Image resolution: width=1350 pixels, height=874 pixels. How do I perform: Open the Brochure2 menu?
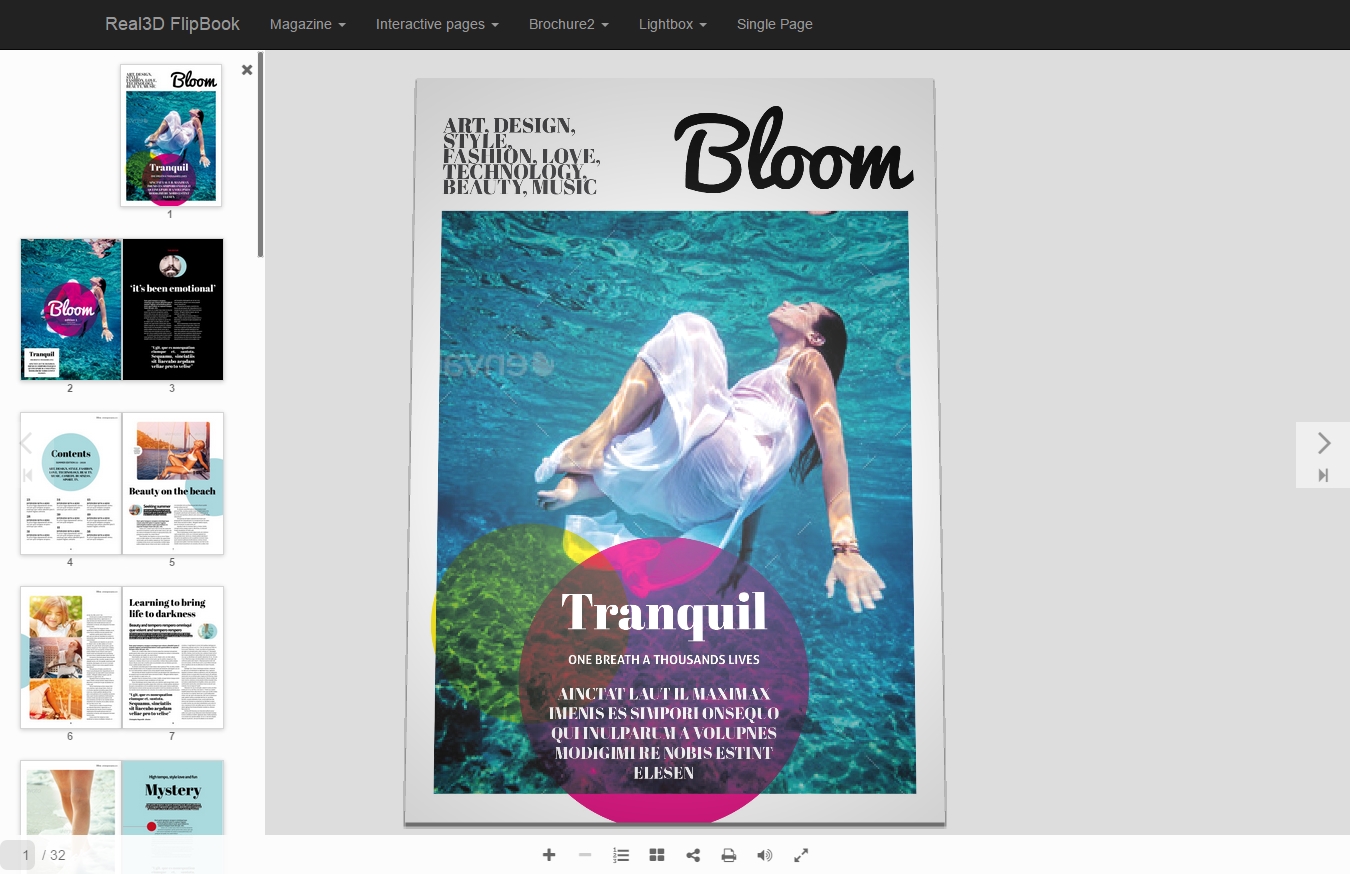click(x=568, y=24)
